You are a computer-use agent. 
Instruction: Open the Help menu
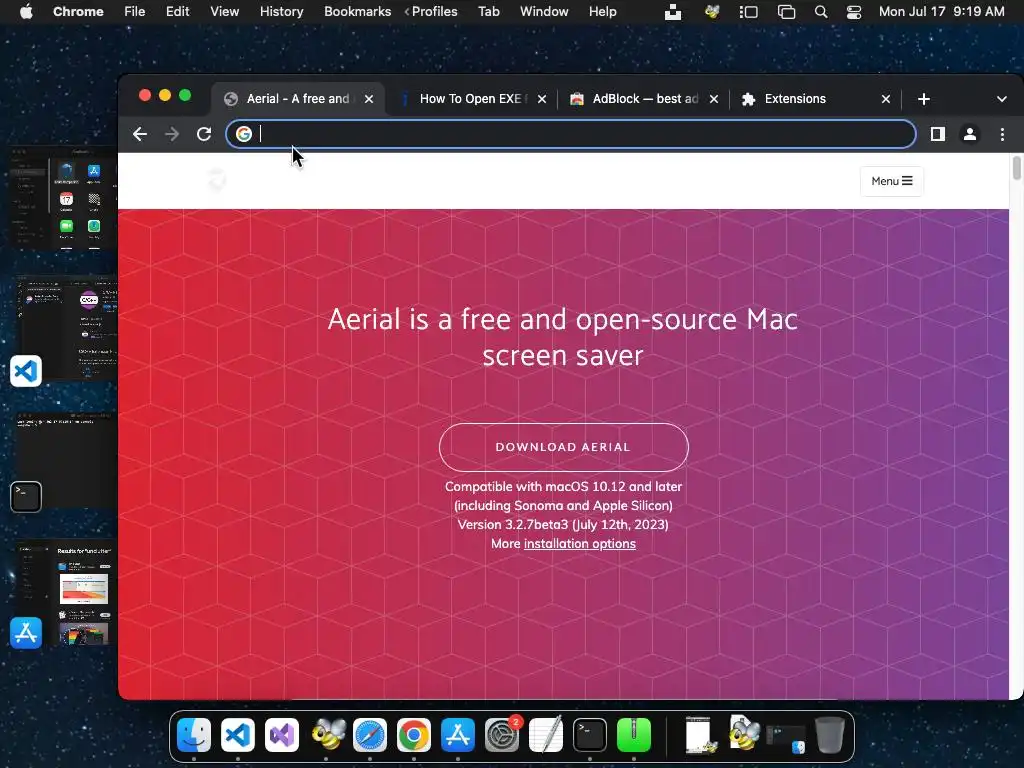(602, 12)
